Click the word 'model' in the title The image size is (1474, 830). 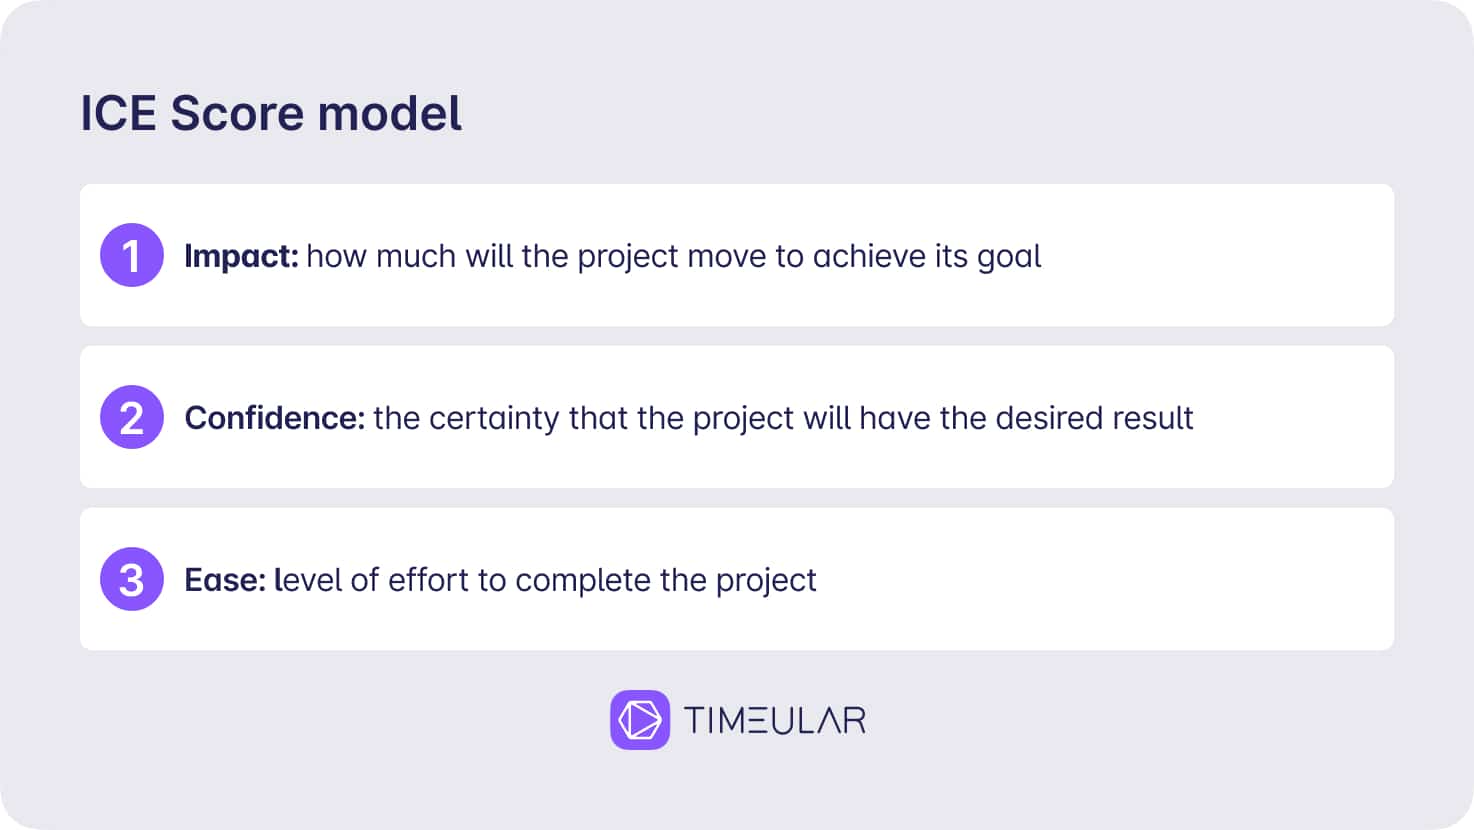(389, 113)
